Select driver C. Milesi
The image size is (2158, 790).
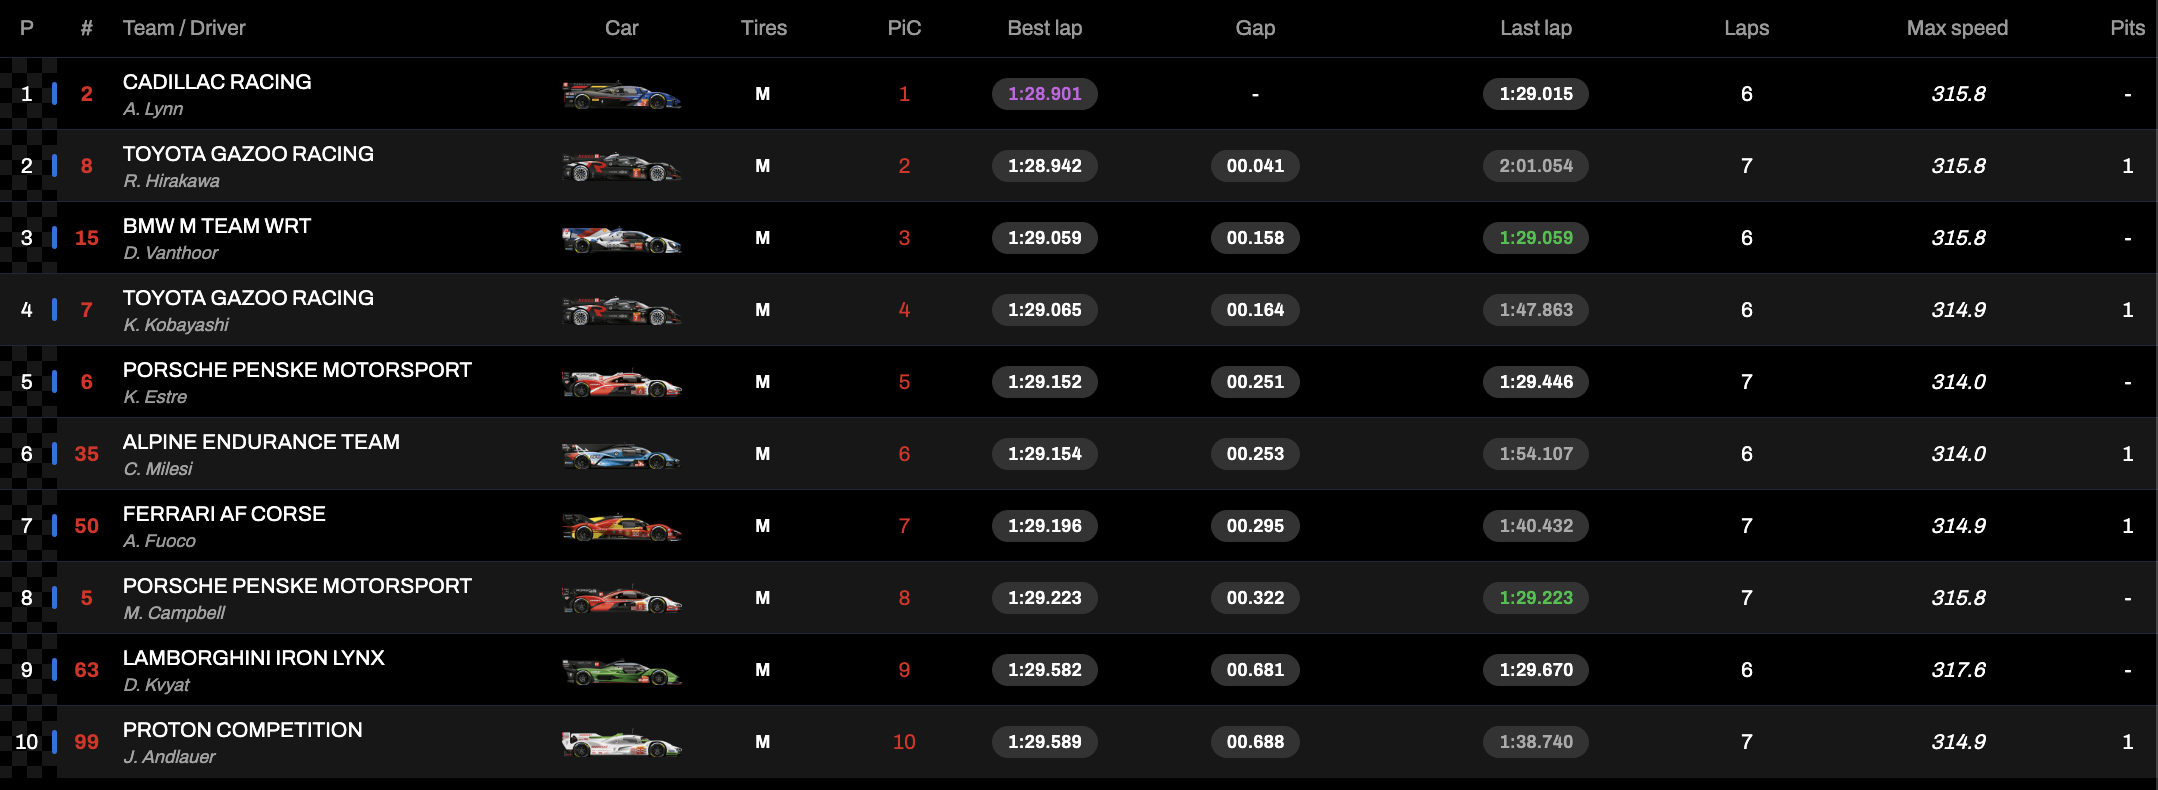point(158,469)
